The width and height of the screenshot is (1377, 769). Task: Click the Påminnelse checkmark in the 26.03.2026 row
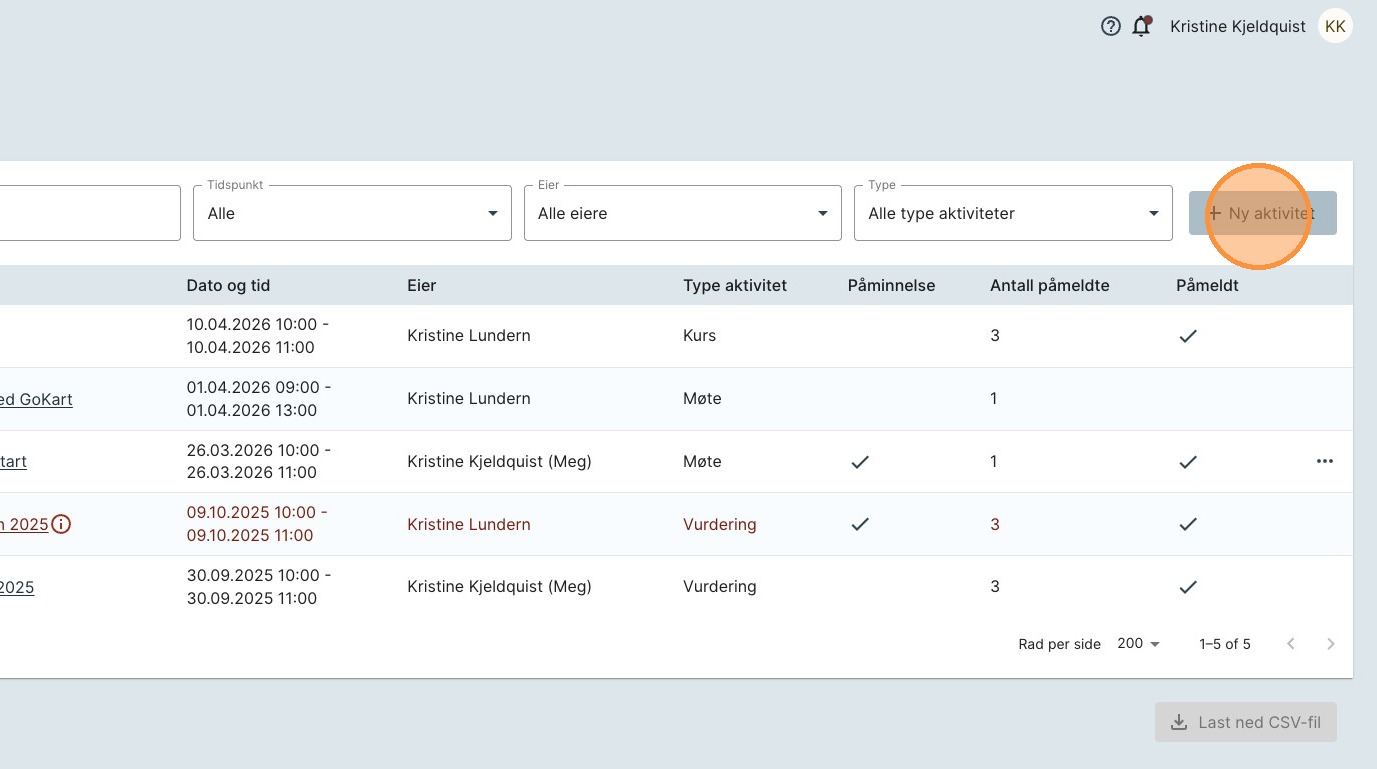coord(859,461)
